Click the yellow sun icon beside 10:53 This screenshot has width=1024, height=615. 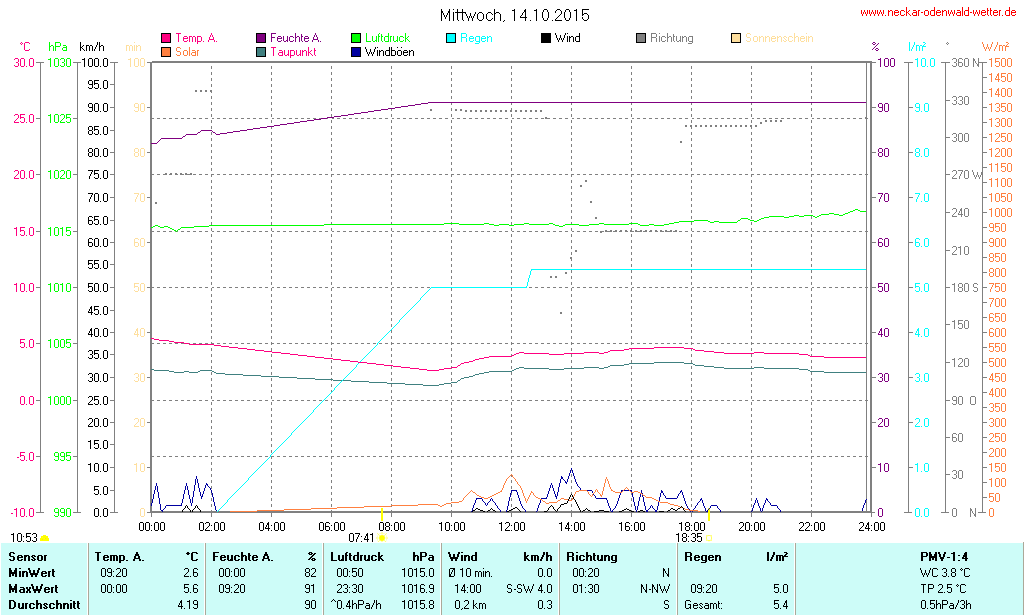tap(44, 539)
